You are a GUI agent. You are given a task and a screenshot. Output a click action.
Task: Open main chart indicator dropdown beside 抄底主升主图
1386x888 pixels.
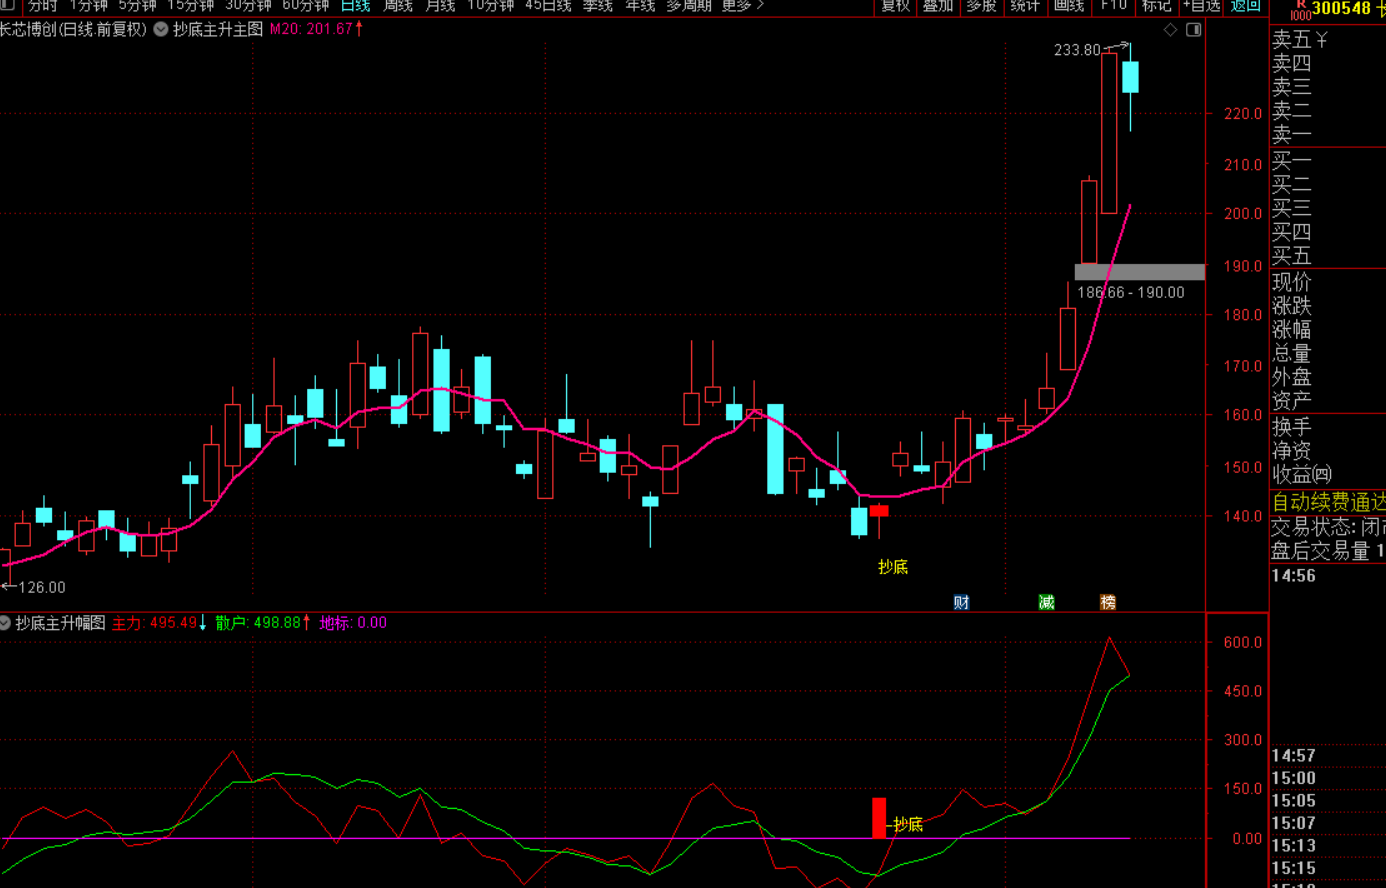pyautogui.click(x=161, y=30)
